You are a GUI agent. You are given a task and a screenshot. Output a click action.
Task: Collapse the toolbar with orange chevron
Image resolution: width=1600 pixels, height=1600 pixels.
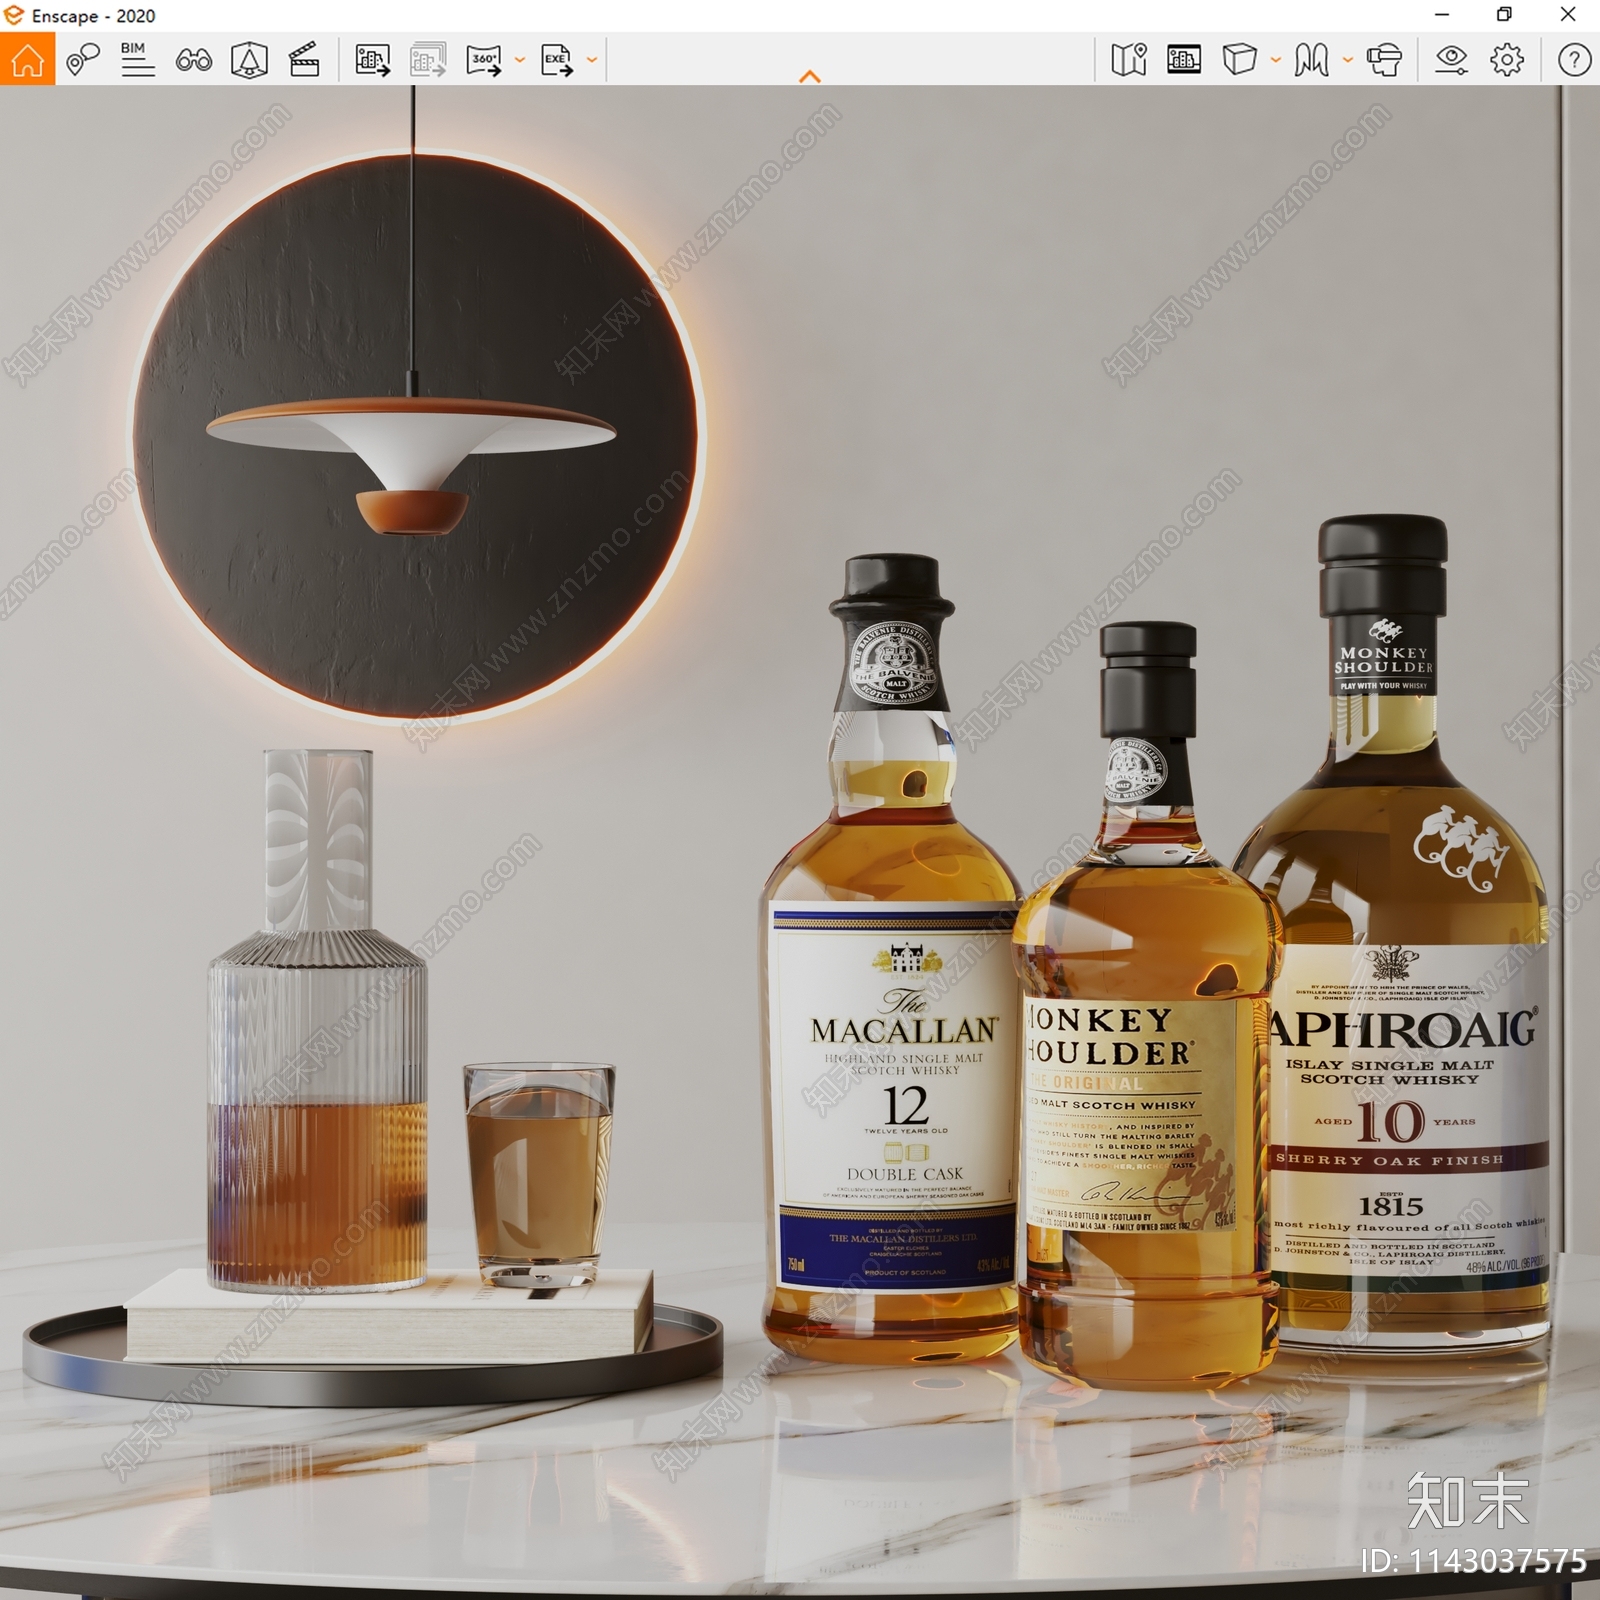click(810, 76)
